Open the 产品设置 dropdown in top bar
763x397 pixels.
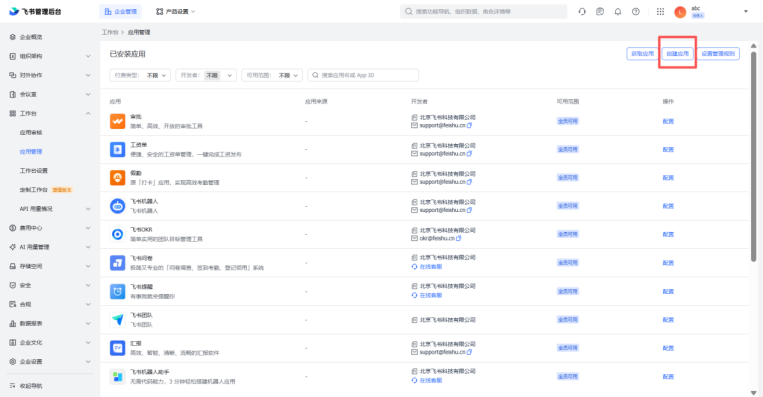click(176, 11)
